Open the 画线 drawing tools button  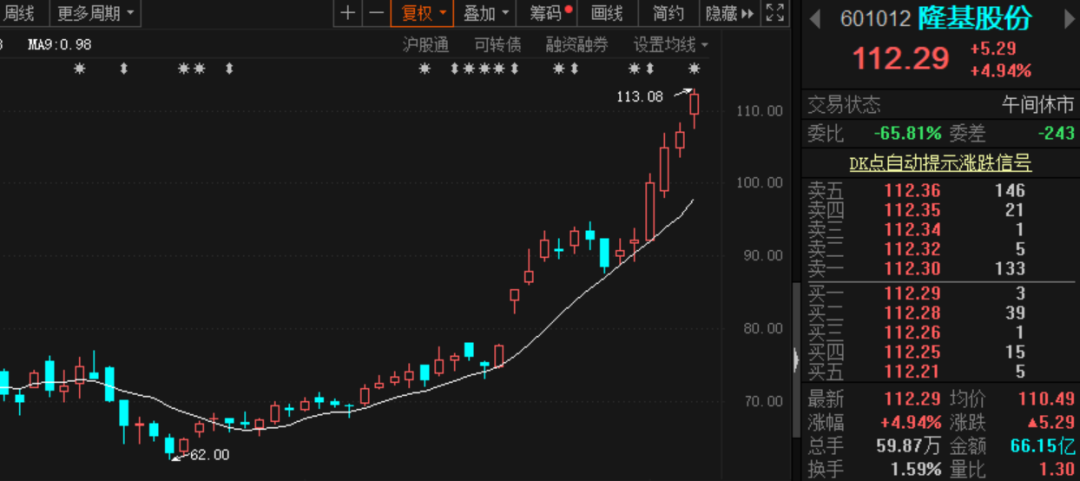[x=607, y=13]
